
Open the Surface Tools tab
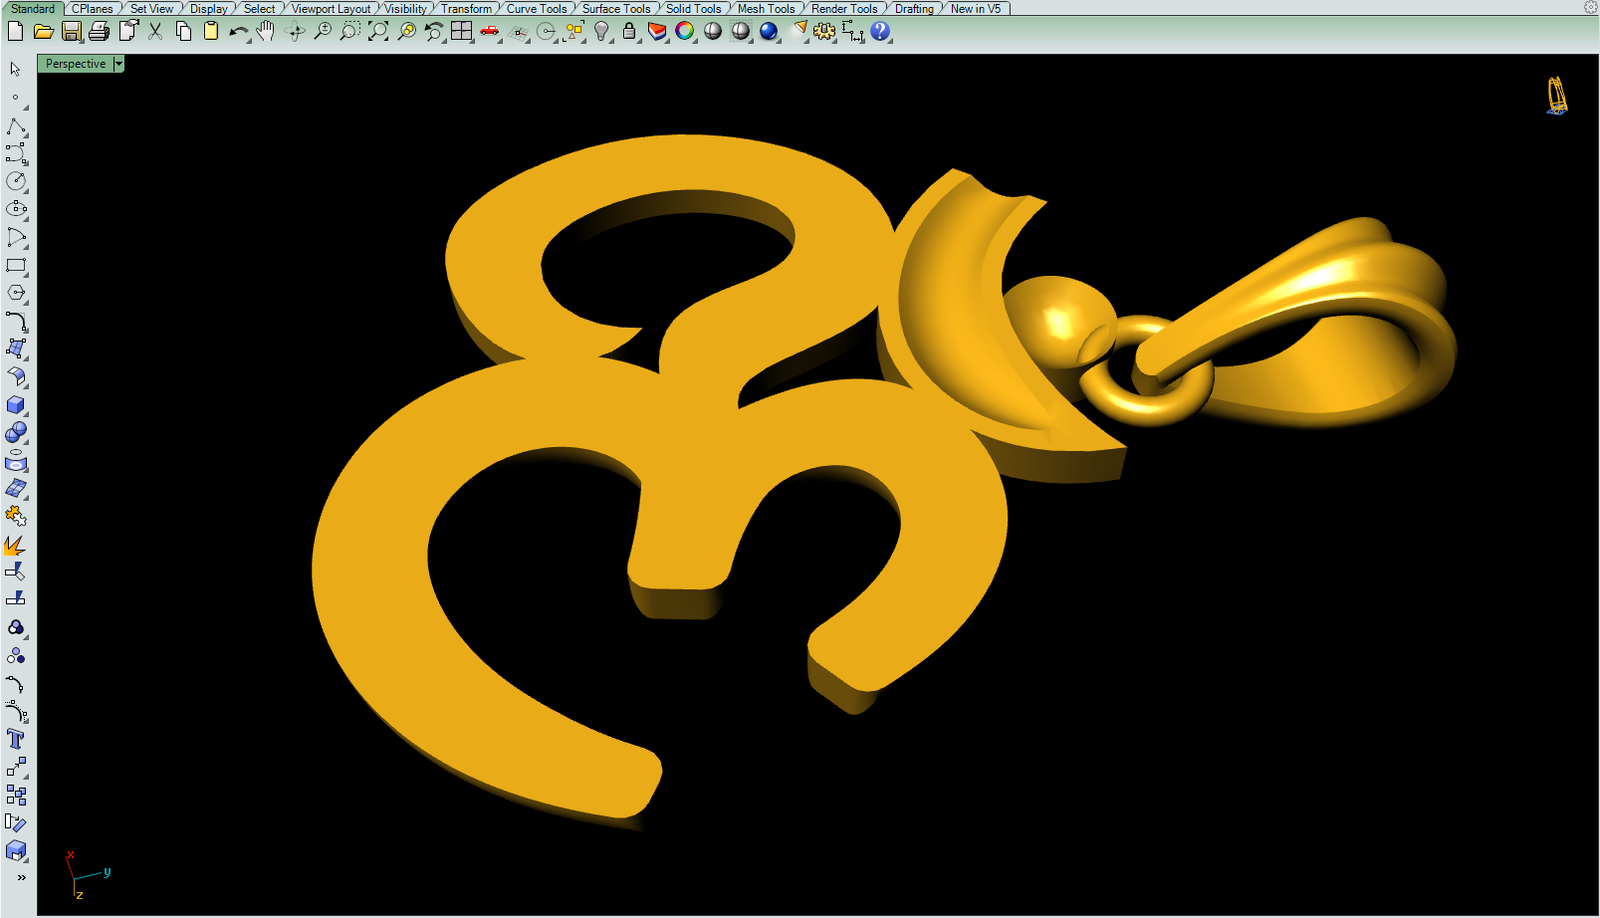click(x=616, y=8)
